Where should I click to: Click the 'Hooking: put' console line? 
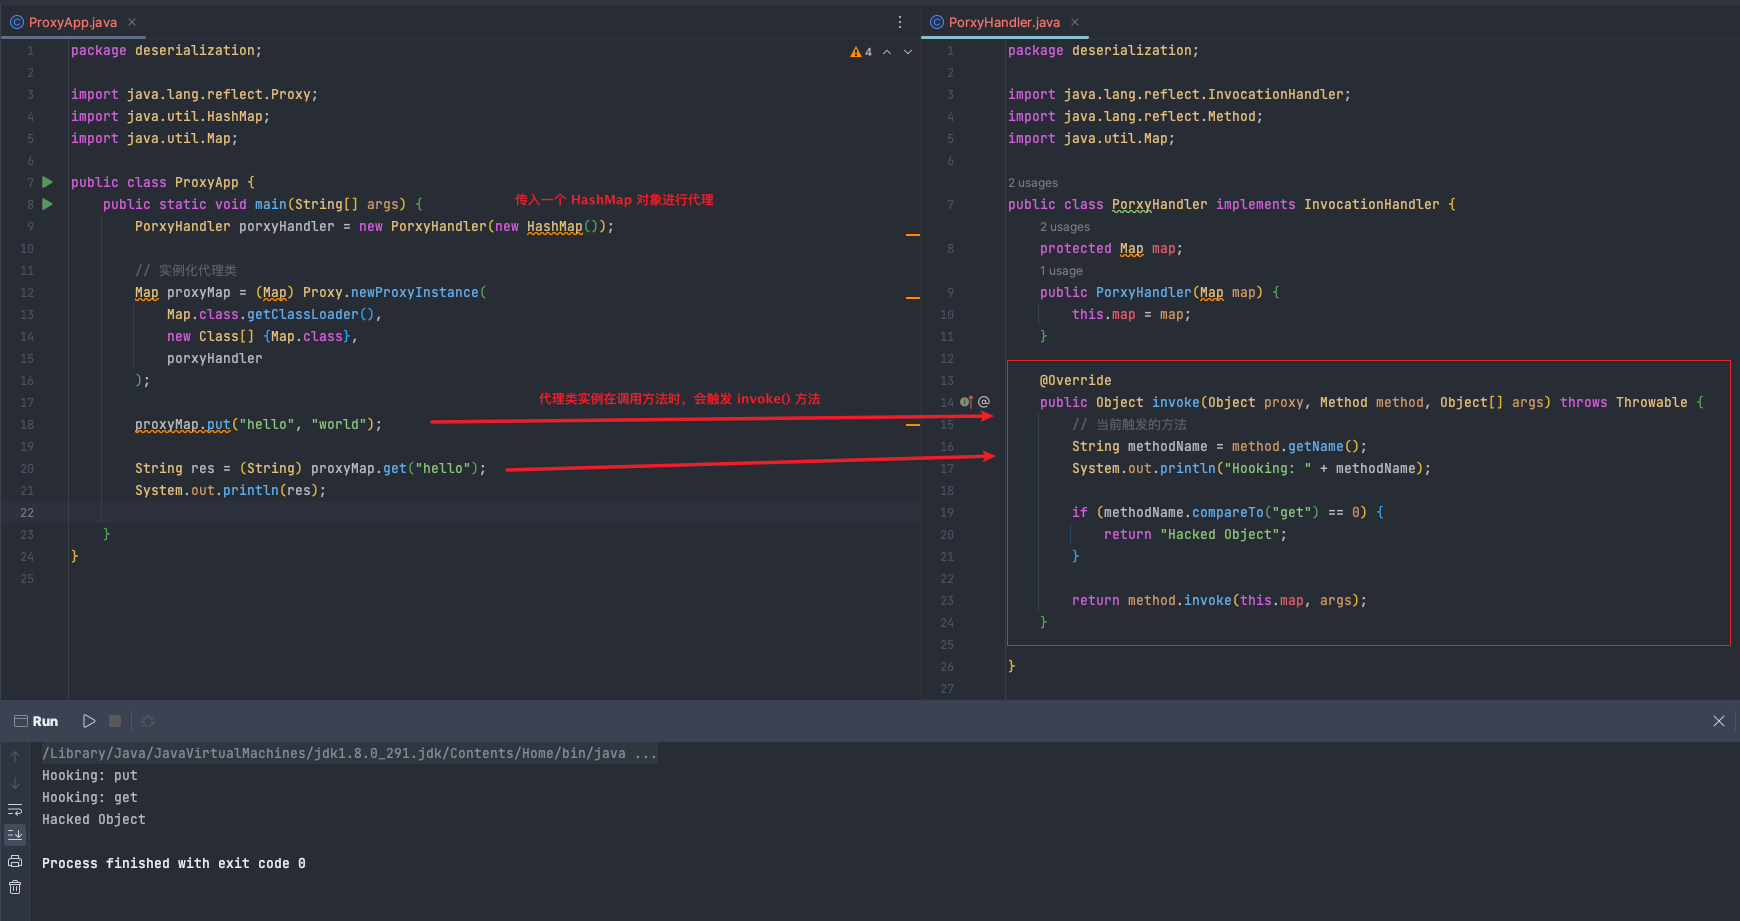click(x=90, y=776)
